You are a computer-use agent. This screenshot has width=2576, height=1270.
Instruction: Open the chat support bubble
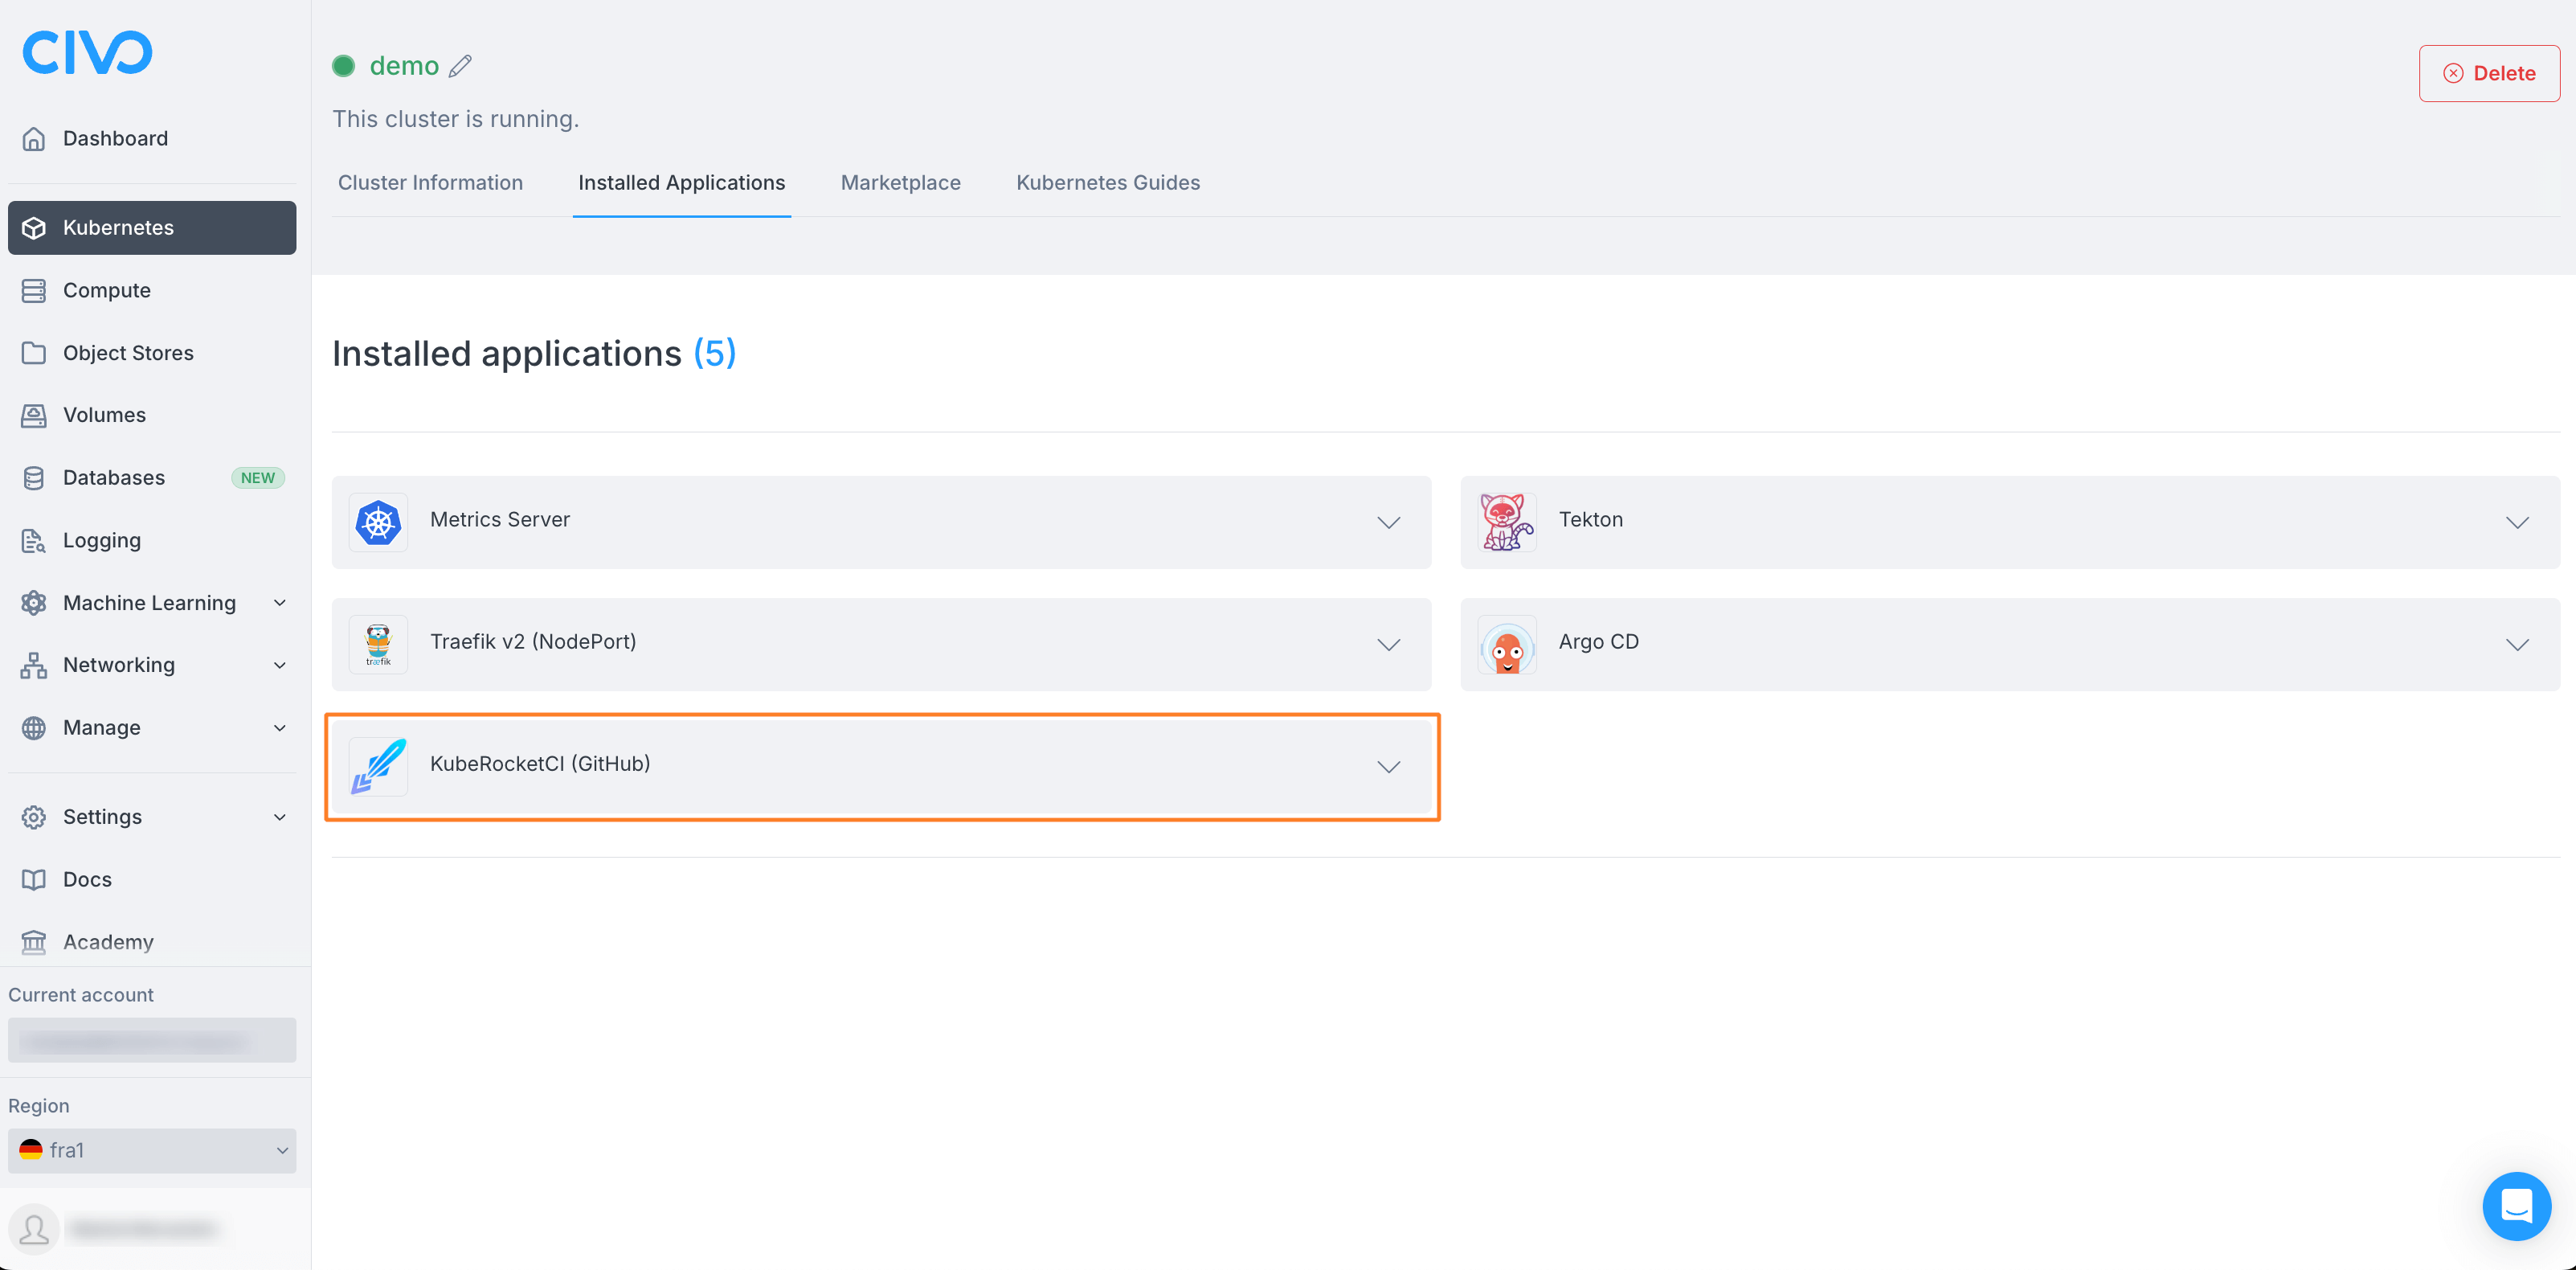(2517, 1206)
